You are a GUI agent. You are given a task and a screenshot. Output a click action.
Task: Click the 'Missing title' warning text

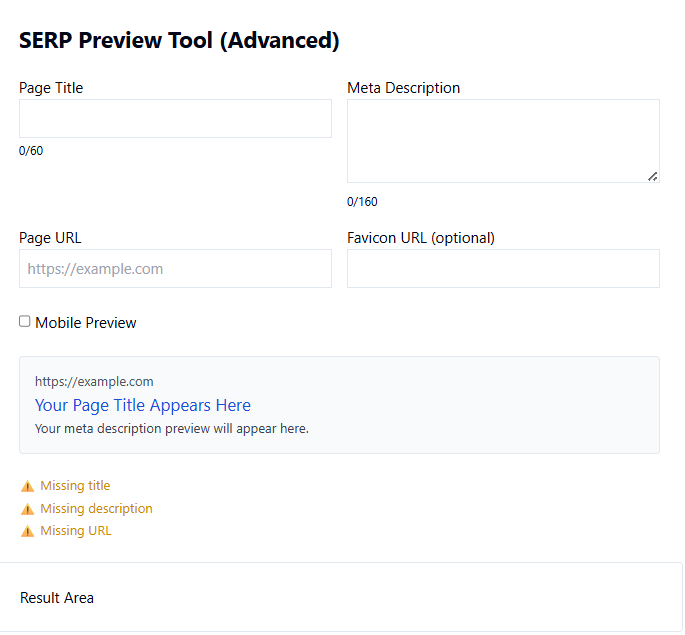point(75,486)
